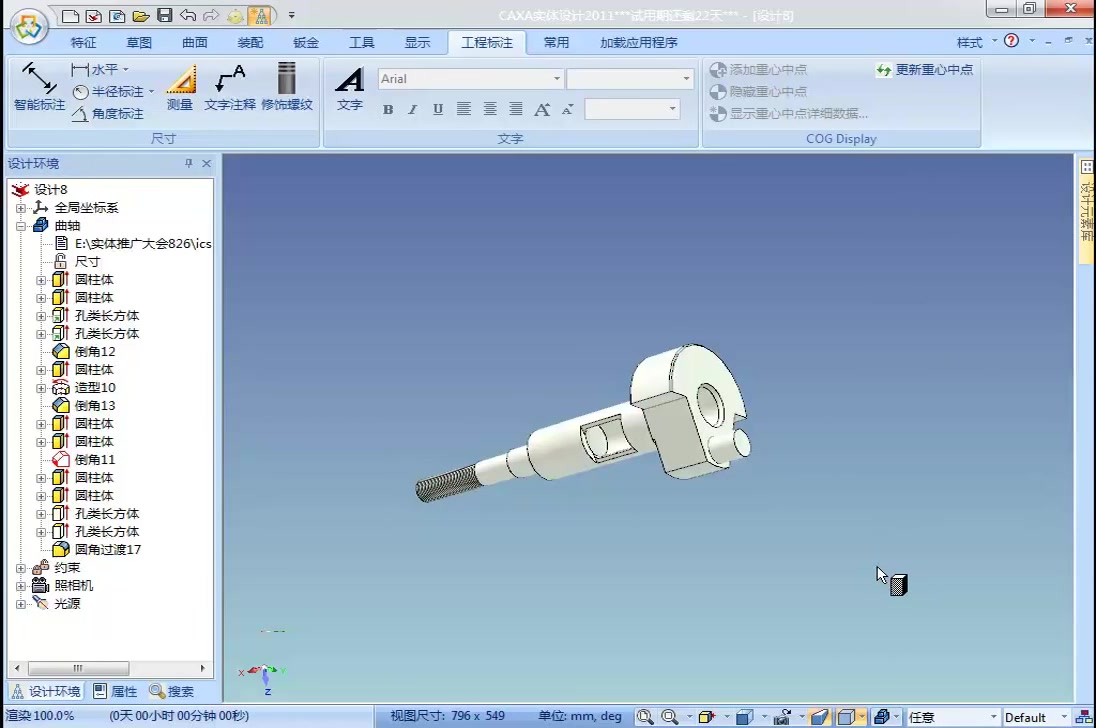The image size is (1096, 728).
Task: Expand the 全局坐标系 tree node
Action: 21,208
